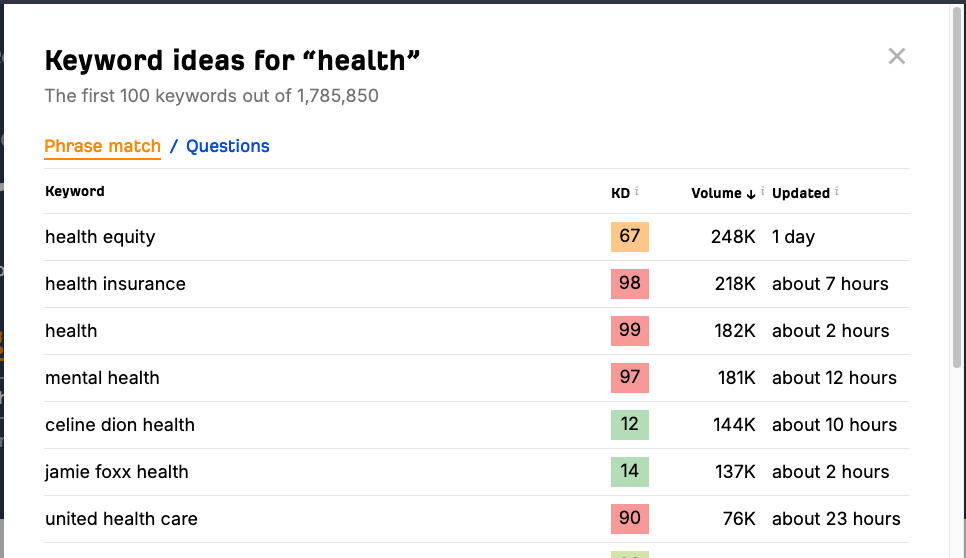This screenshot has height=558, width=966.
Task: Switch to Questions tab
Action: coord(228,146)
